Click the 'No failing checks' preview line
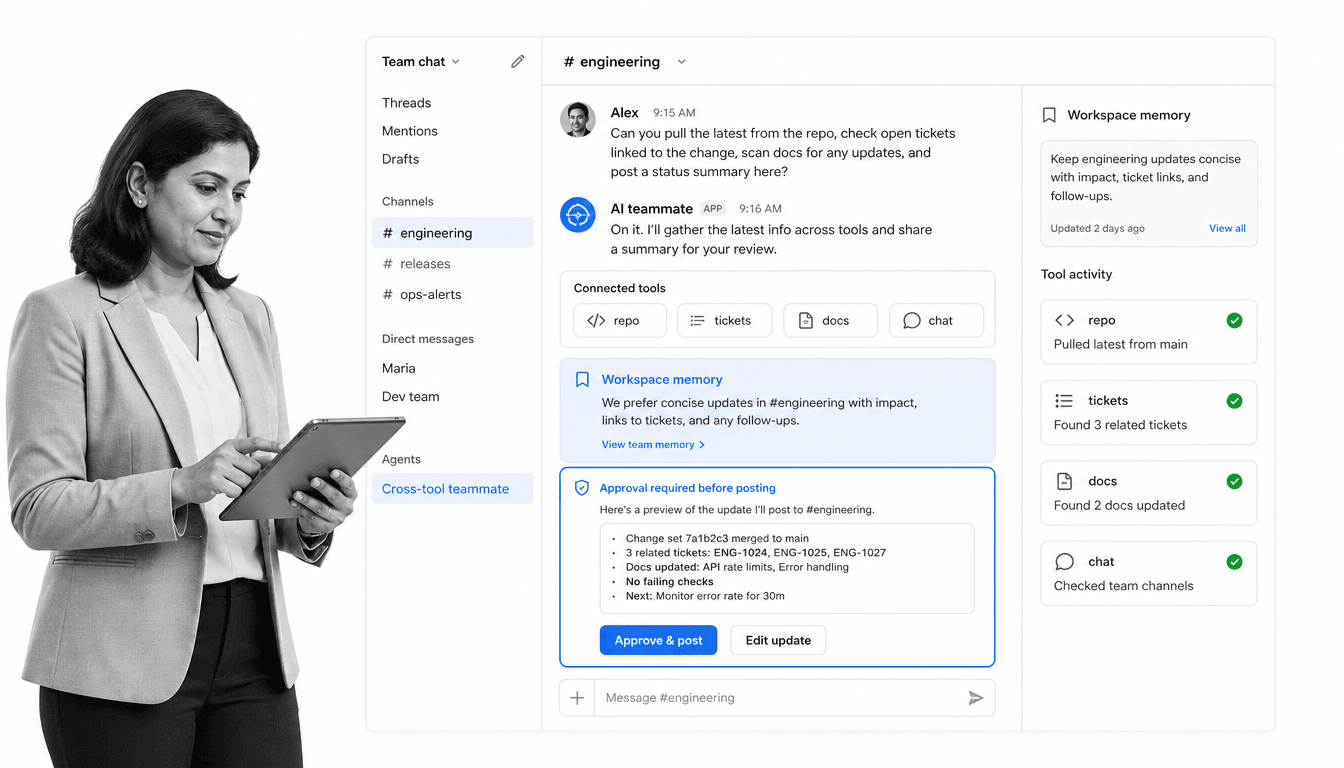This screenshot has height=768, width=1344. [669, 582]
